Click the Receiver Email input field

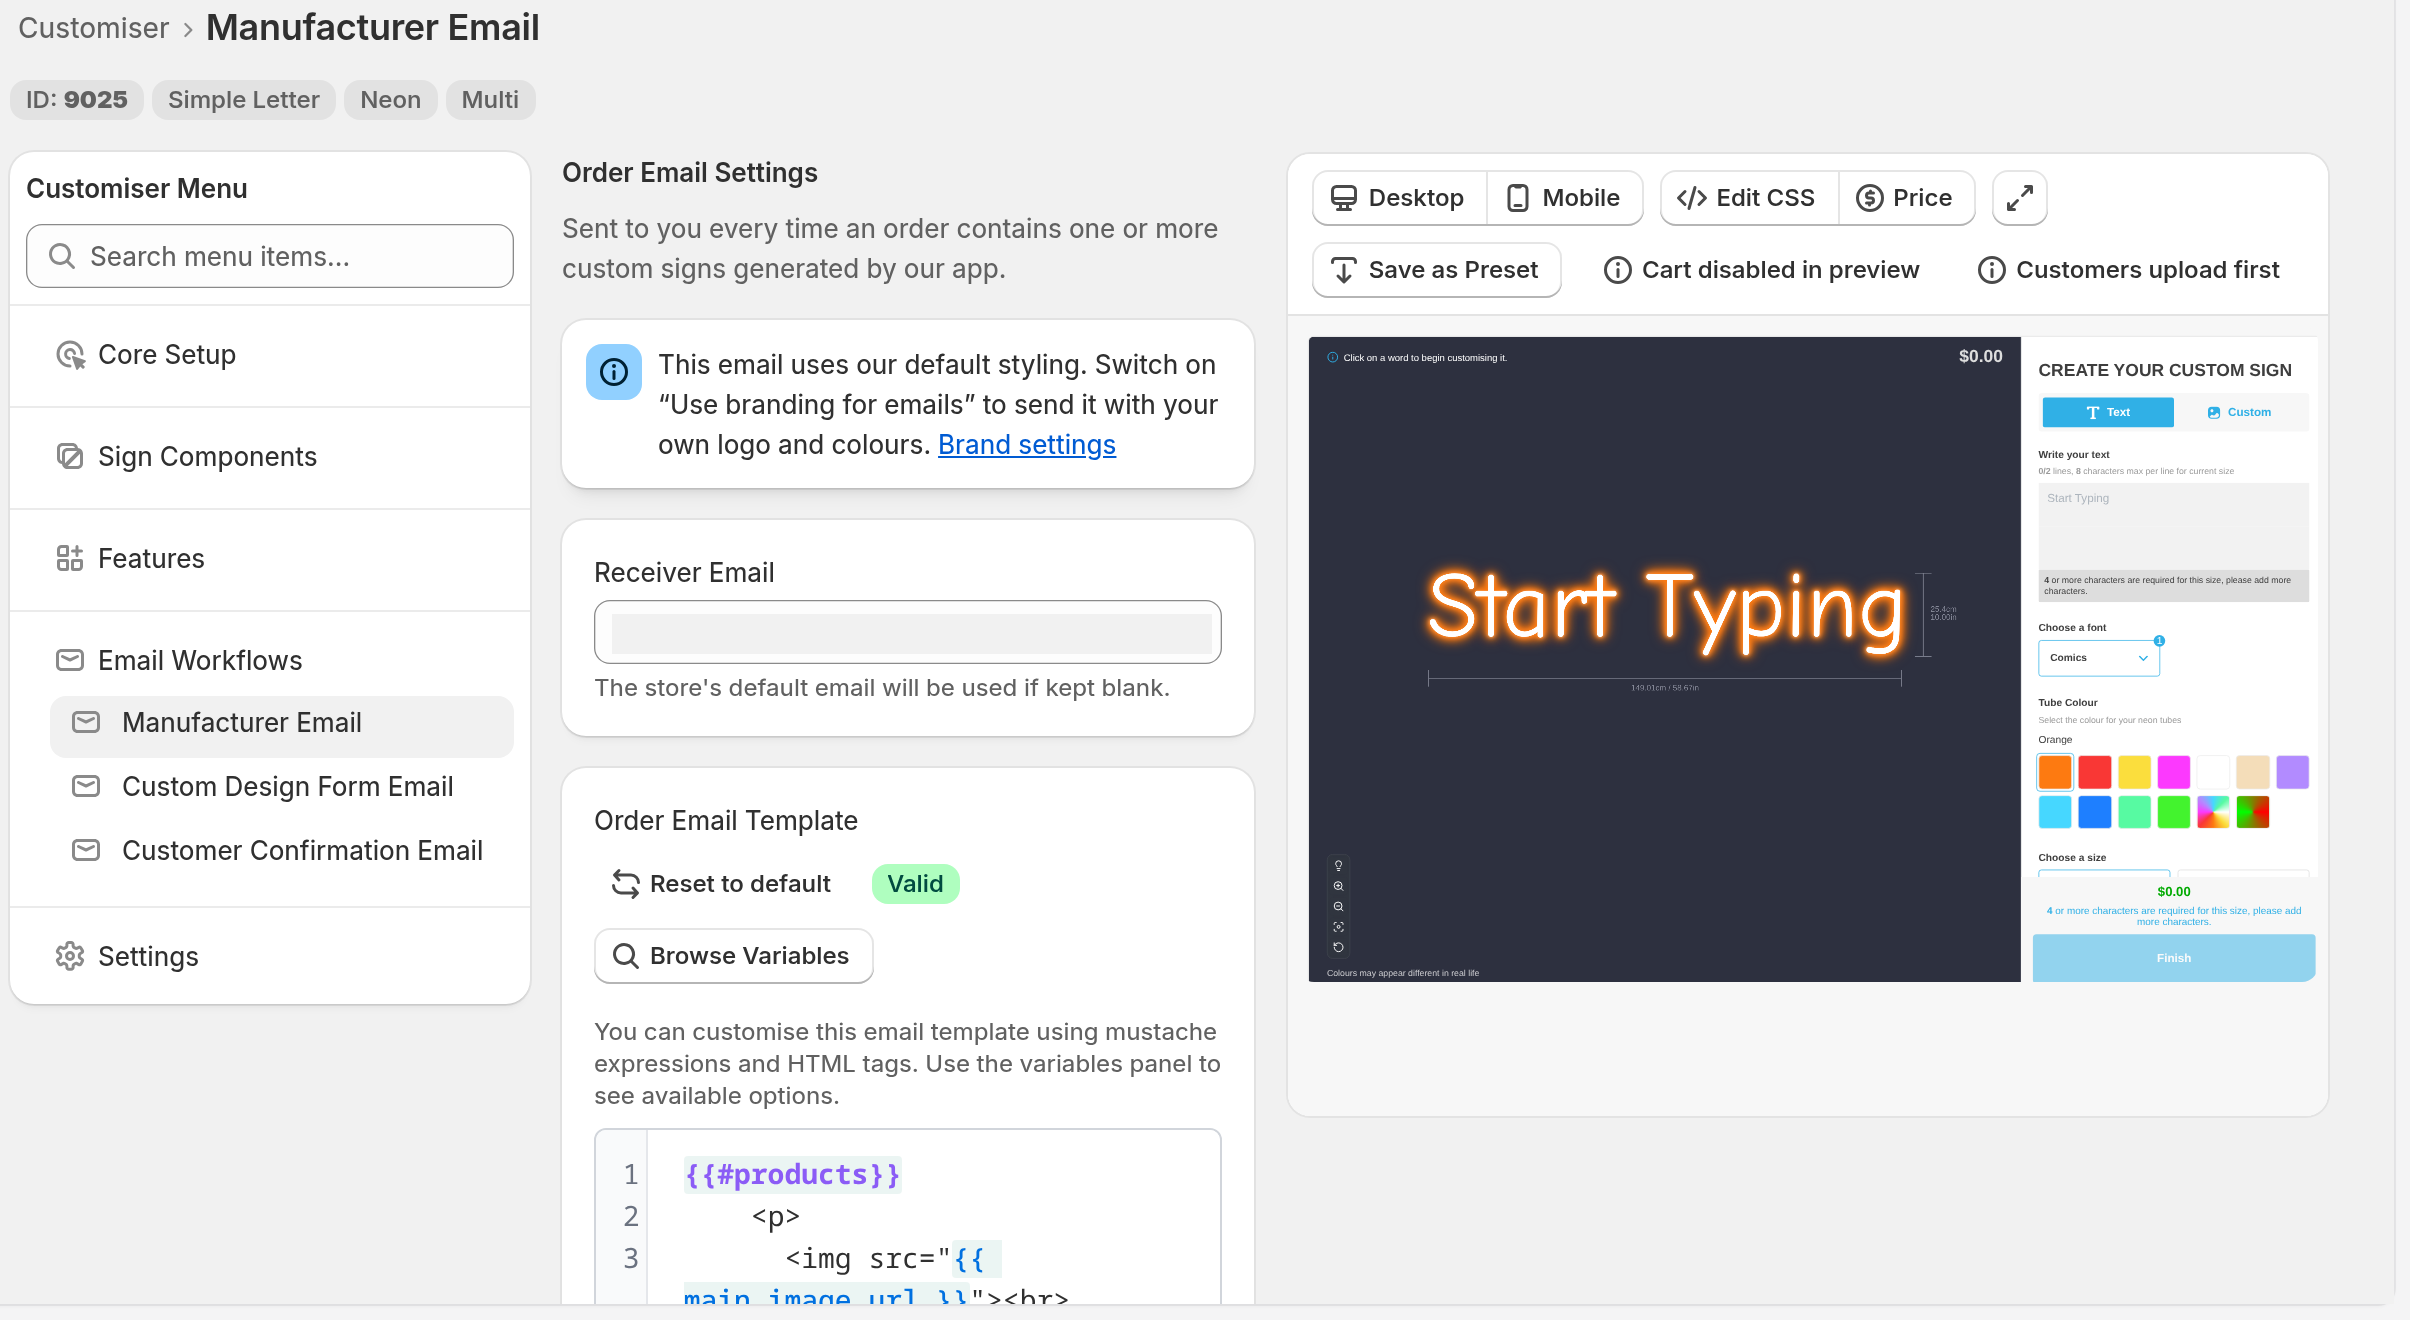pyautogui.click(x=908, y=633)
